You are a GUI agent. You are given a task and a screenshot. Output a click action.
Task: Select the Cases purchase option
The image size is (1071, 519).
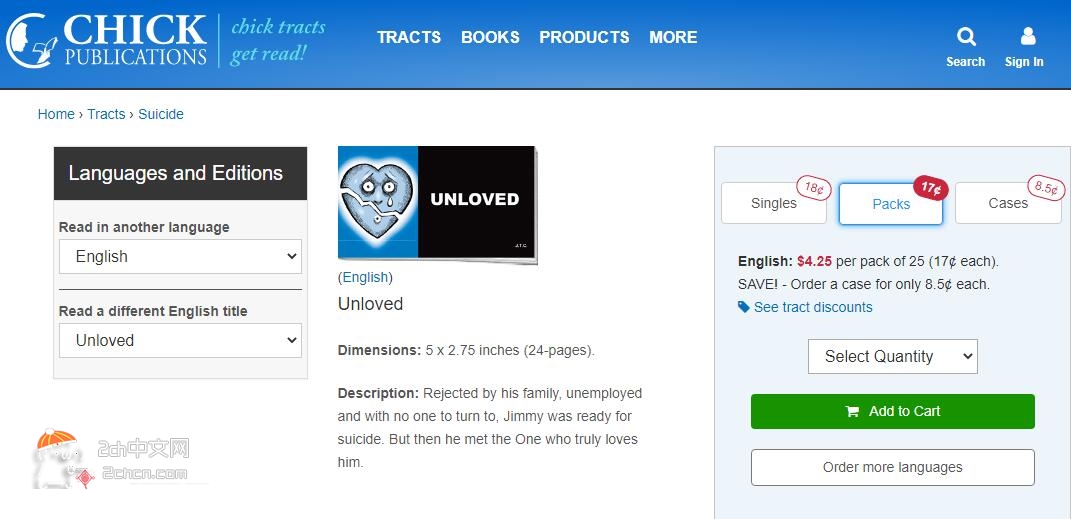pos(1008,203)
